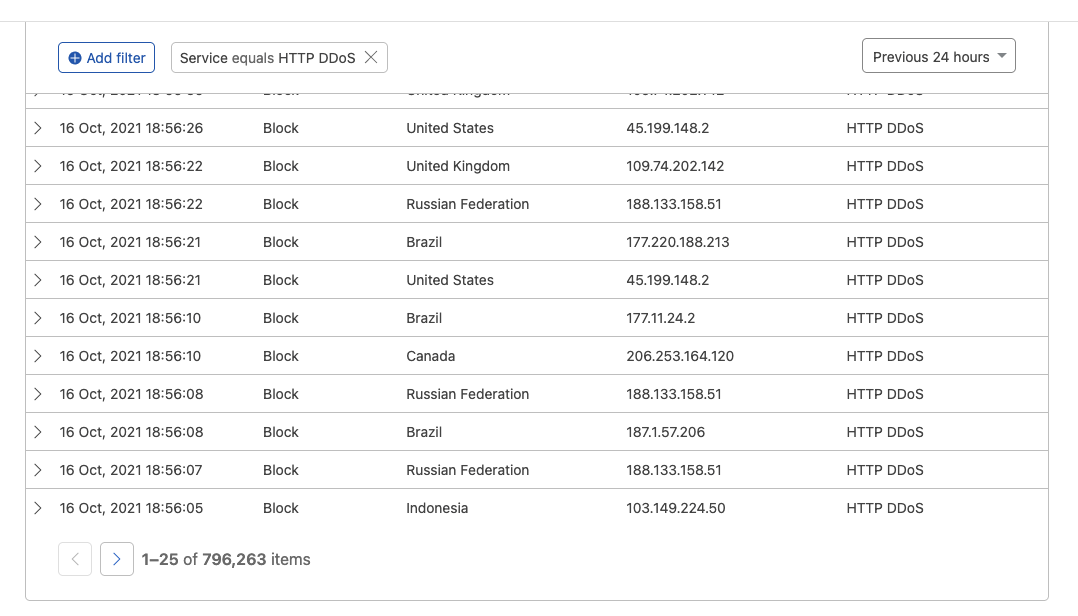Screen dimensions: 1078x616
Task: Expand the 18:56:22 United Kingdom event row
Action: (x=38, y=166)
